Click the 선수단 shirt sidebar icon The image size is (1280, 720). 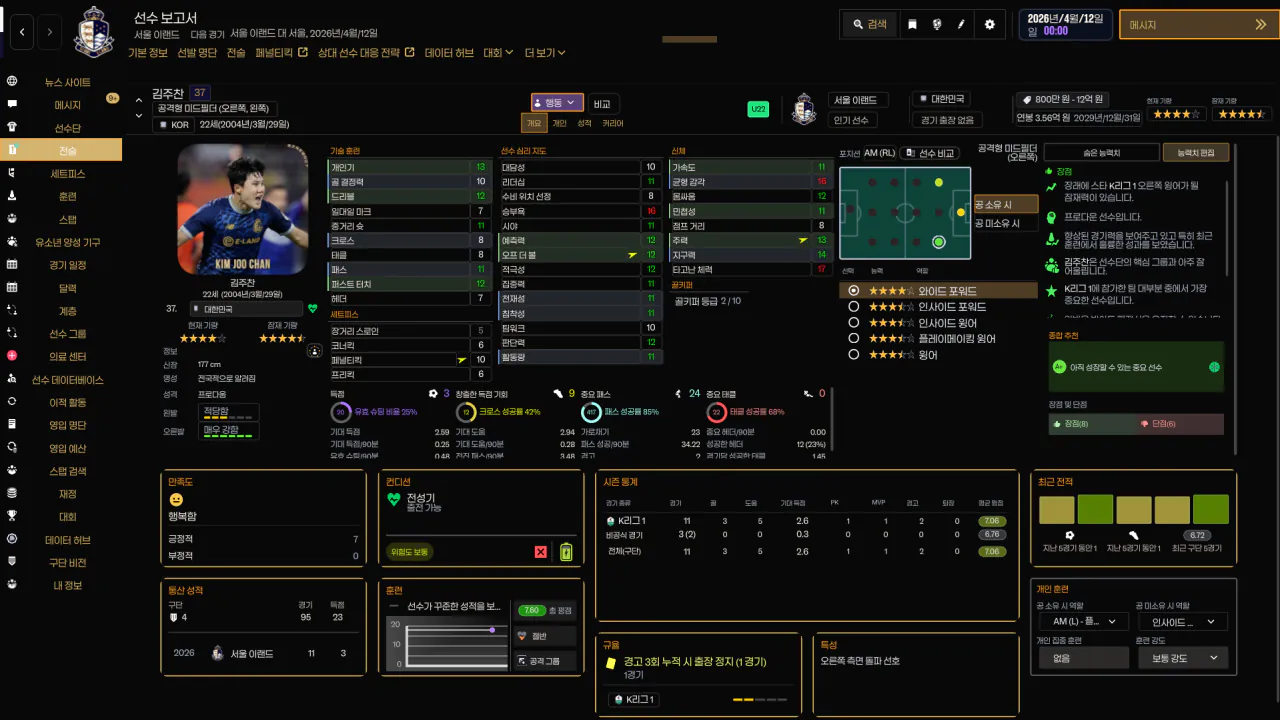(x=12, y=127)
